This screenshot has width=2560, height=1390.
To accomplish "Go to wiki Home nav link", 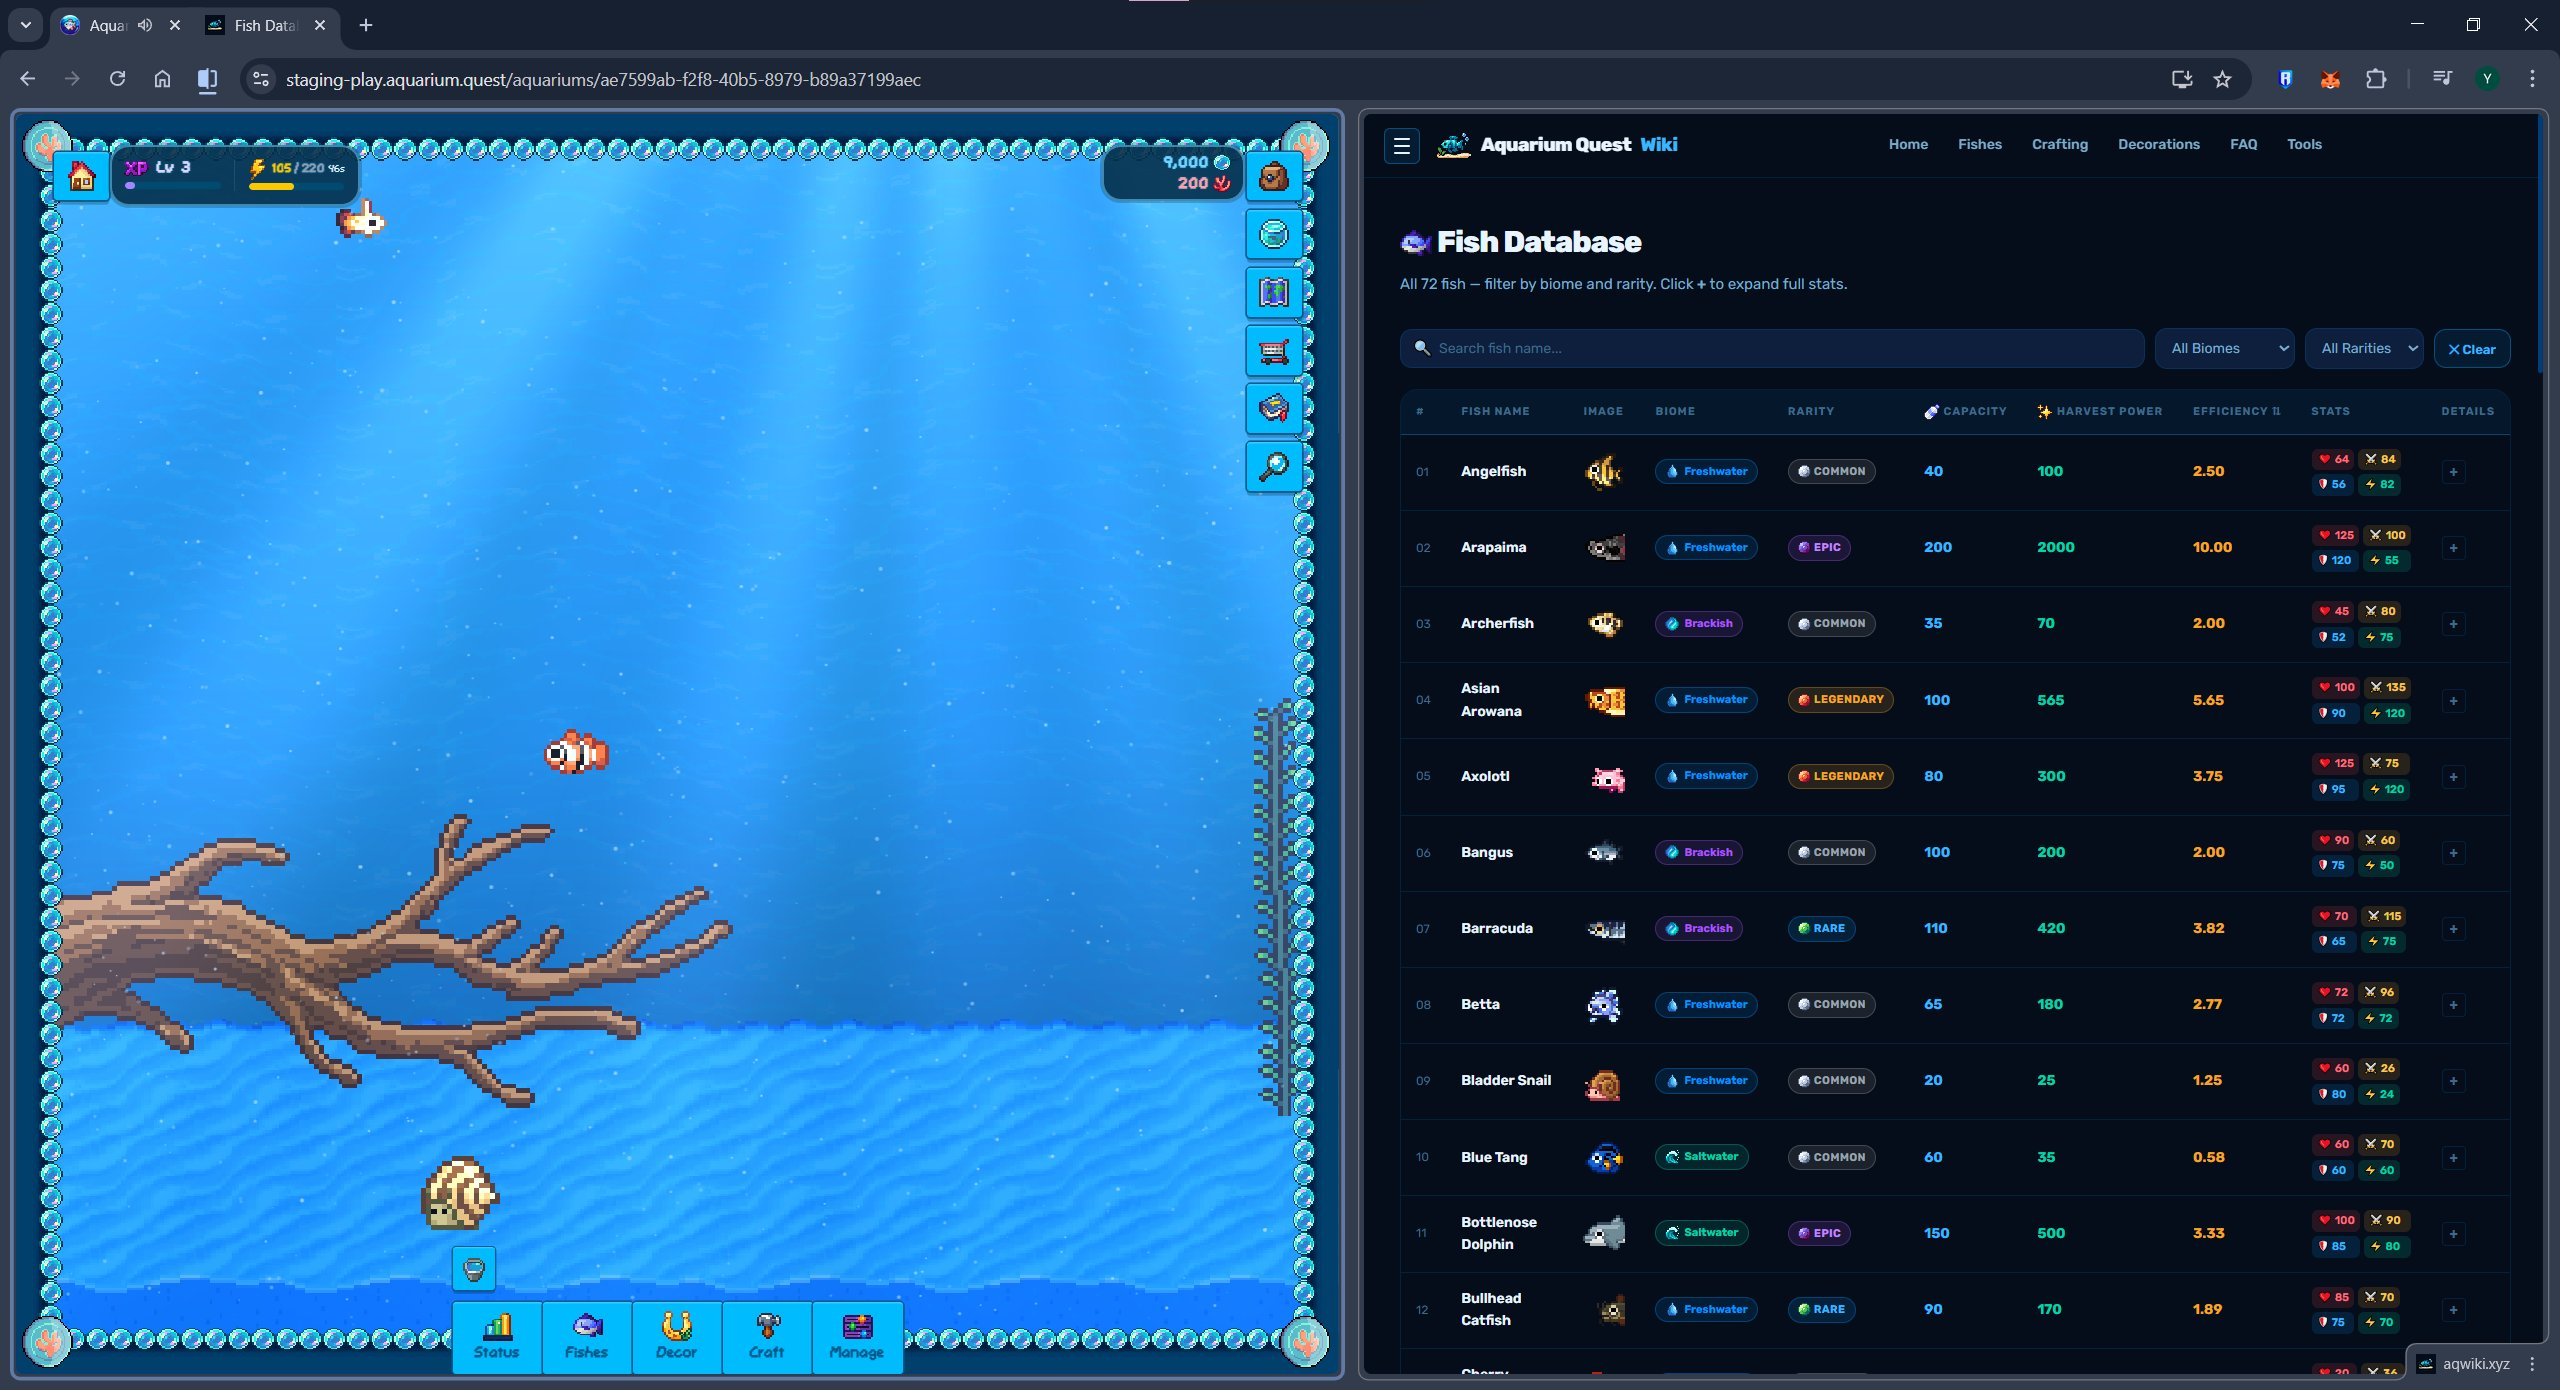I will point(1908,145).
